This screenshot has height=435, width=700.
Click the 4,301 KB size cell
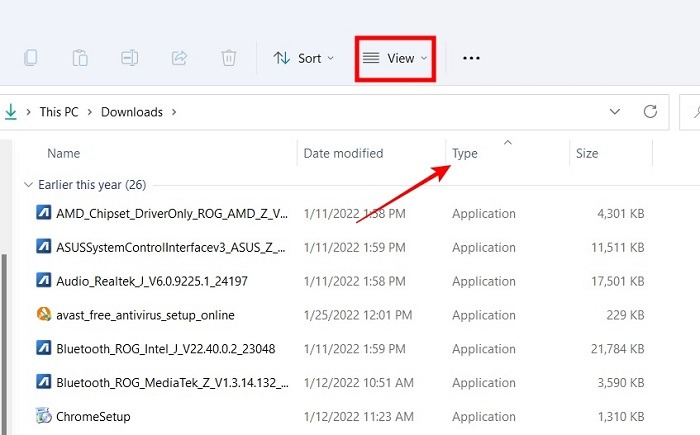coord(621,213)
